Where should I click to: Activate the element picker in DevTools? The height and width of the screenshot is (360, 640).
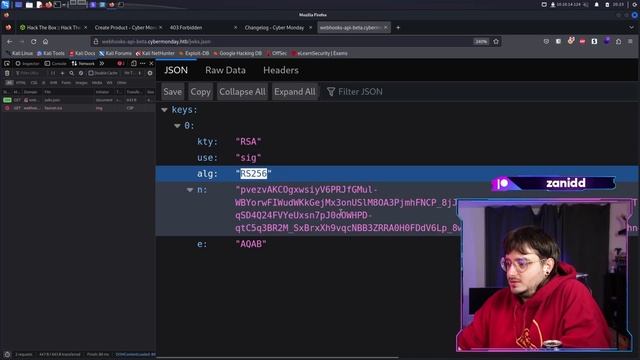[7, 64]
